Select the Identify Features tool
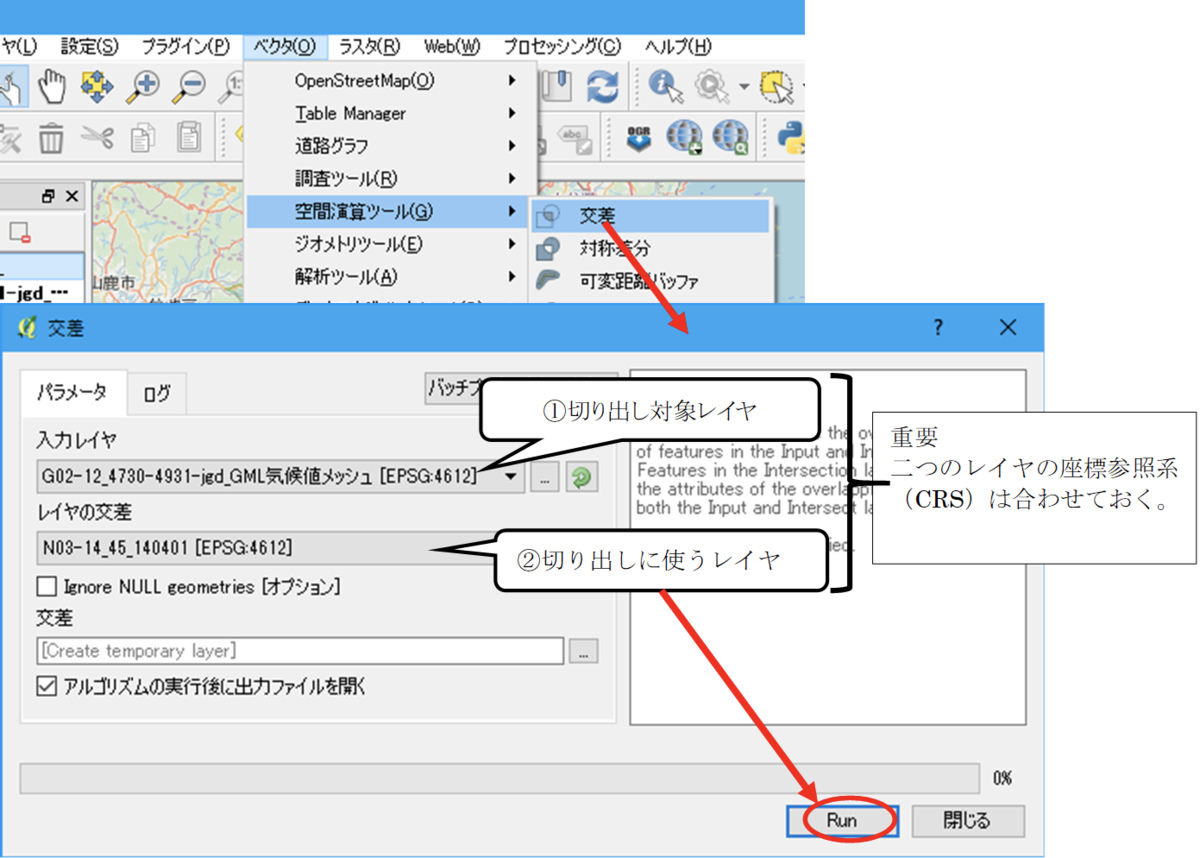The height and width of the screenshot is (858, 1200). (665, 87)
